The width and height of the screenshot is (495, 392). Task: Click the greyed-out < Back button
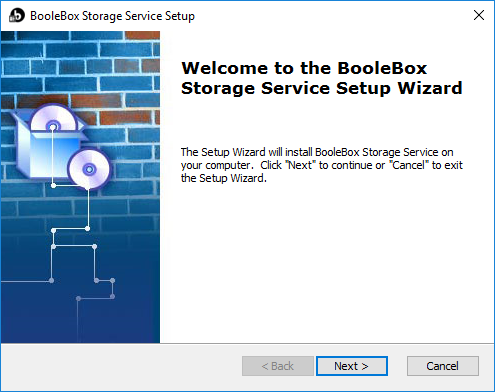click(278, 366)
